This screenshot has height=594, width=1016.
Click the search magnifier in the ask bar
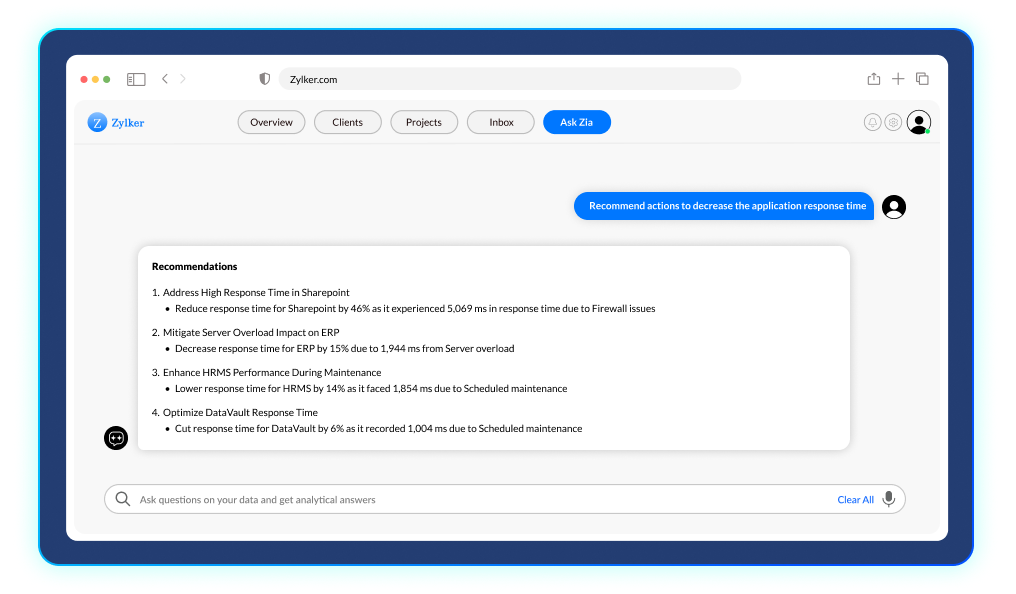click(122, 498)
